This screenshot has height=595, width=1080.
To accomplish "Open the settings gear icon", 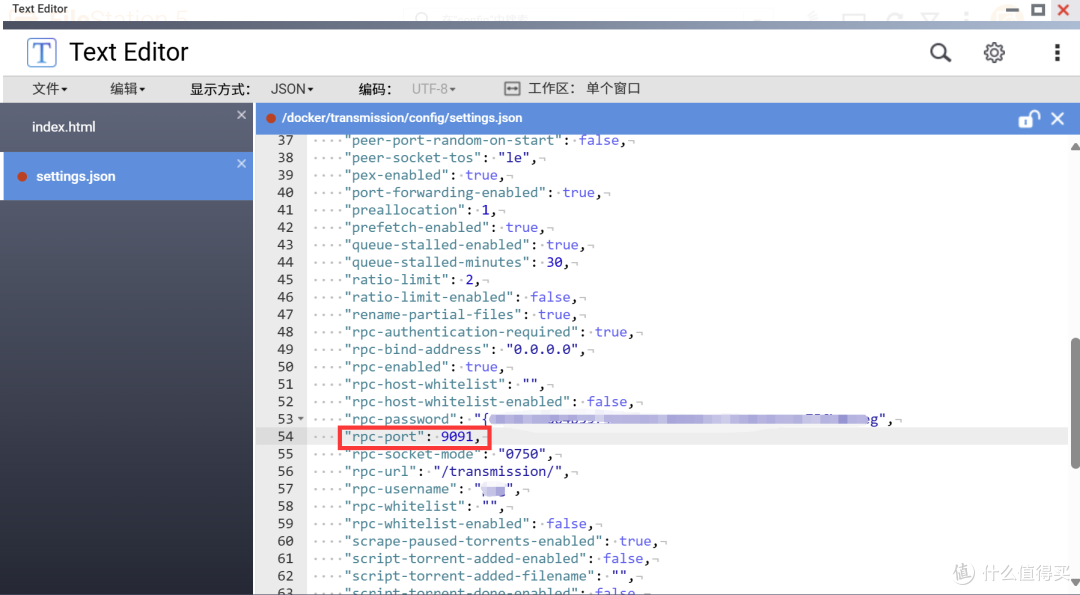I will 994,52.
